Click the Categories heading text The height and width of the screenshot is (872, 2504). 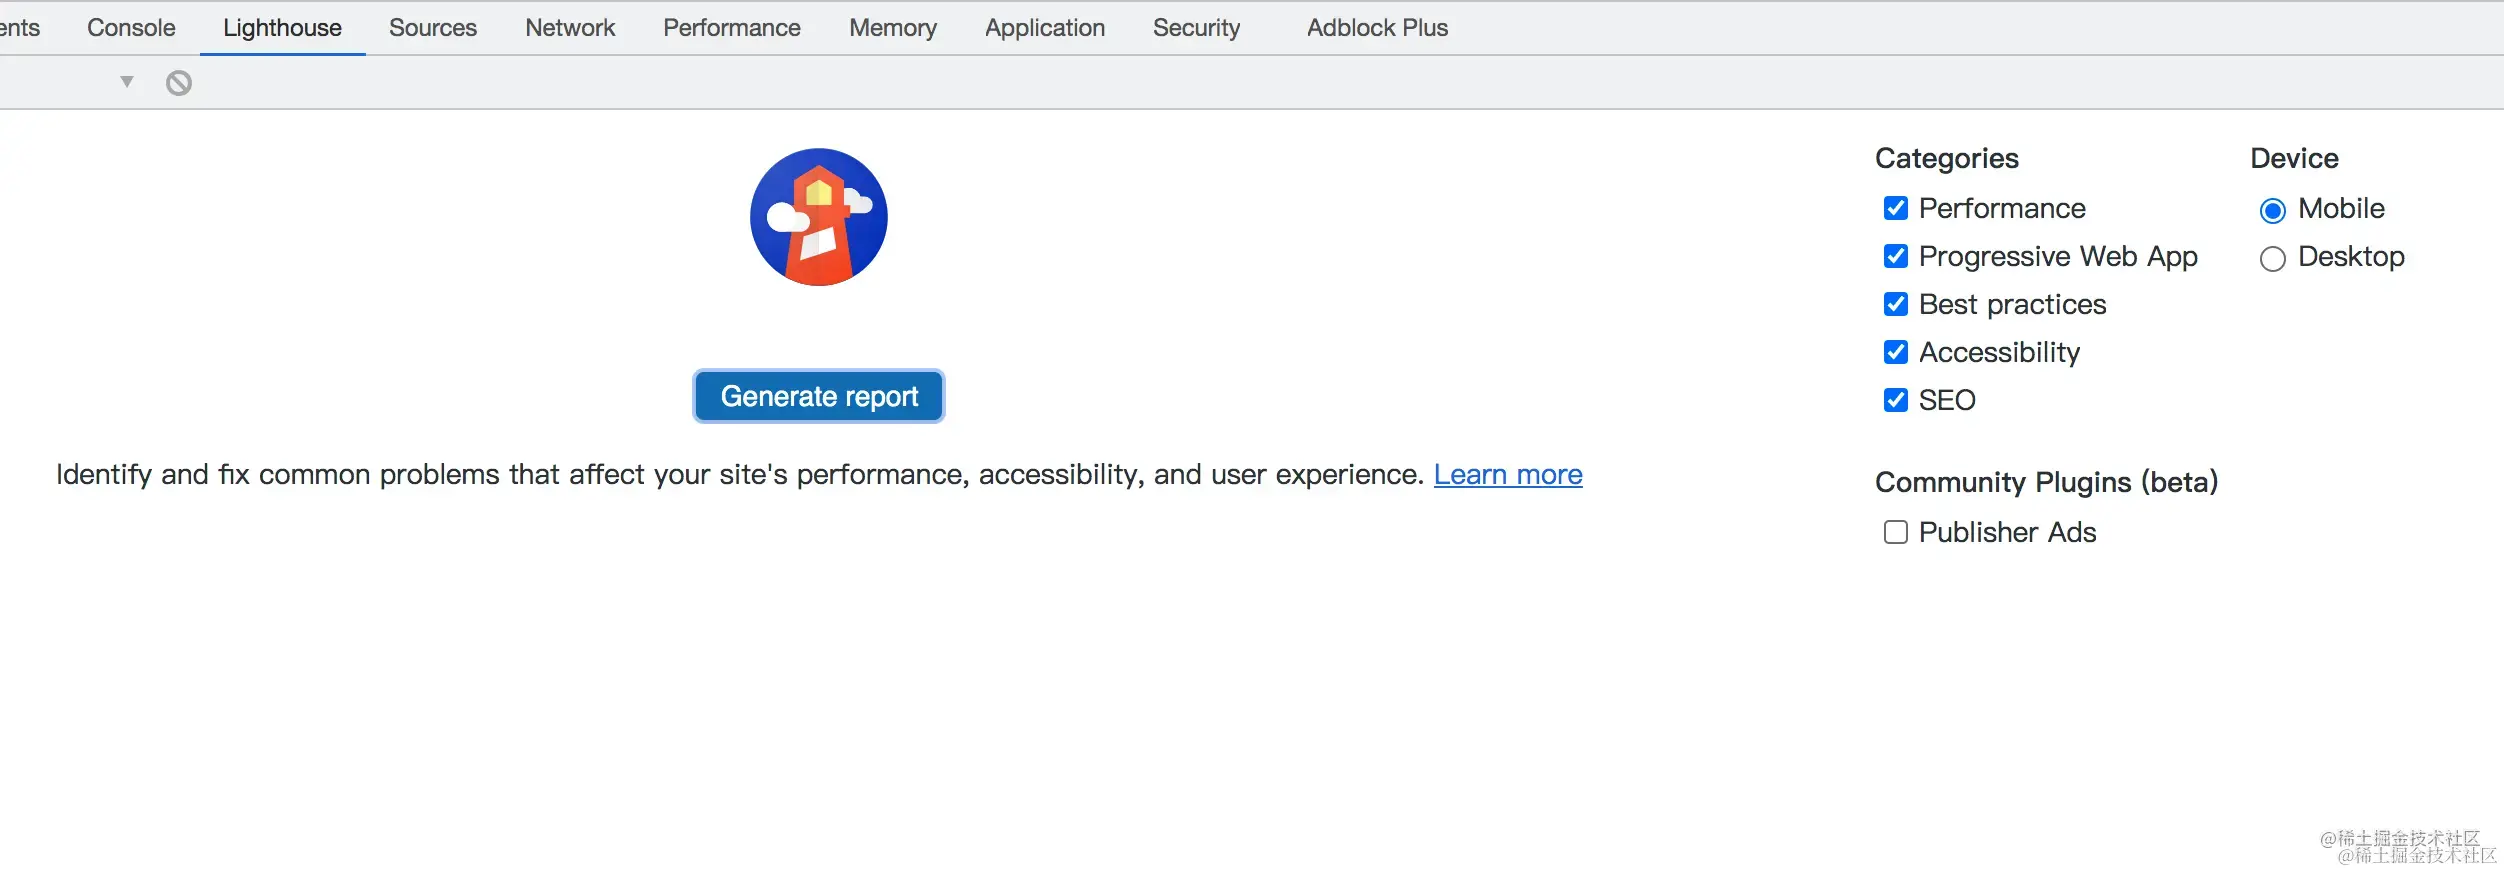click(1947, 158)
